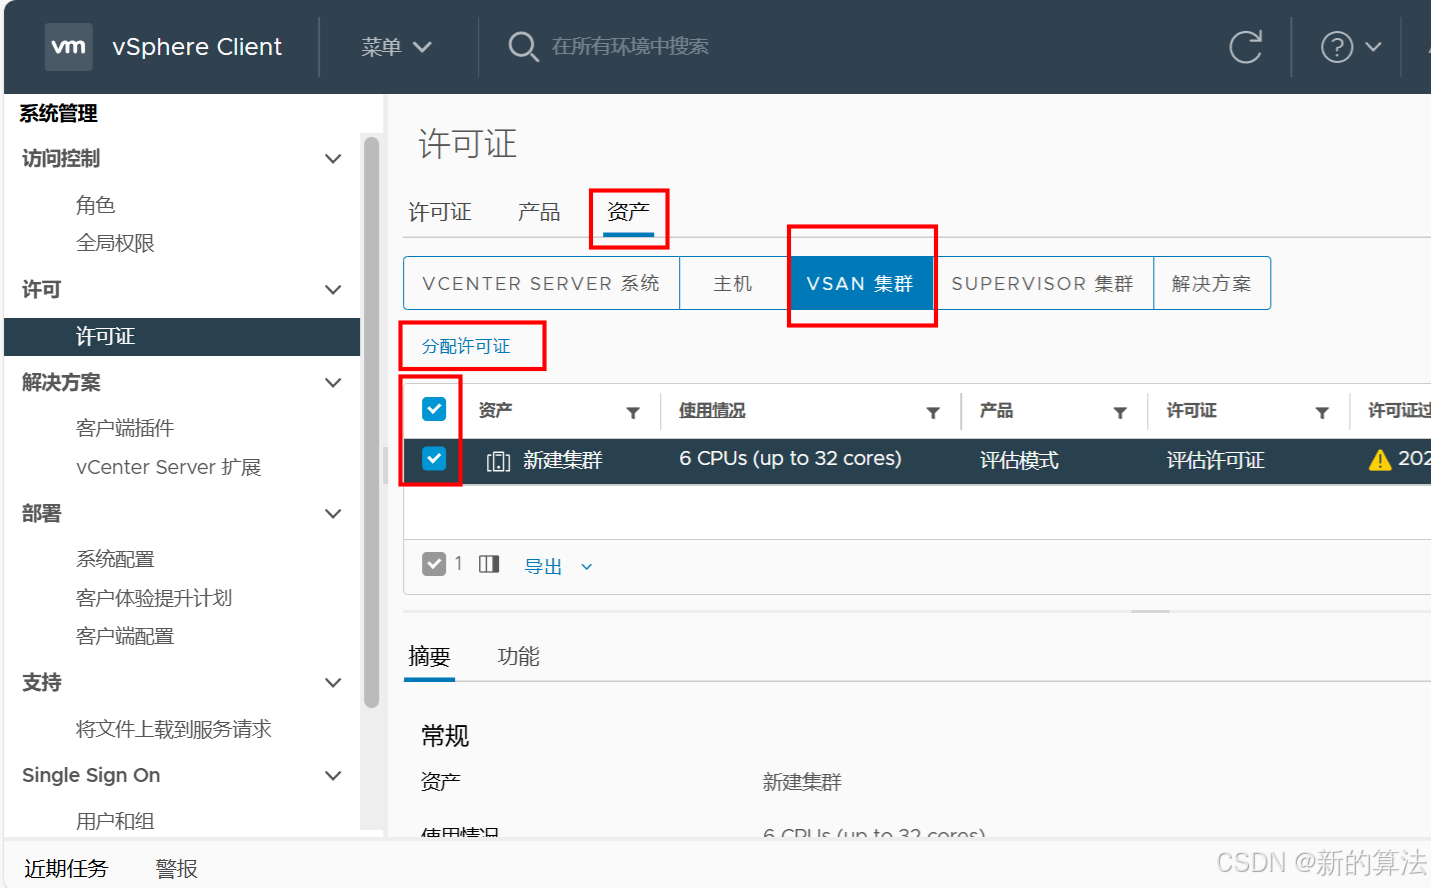Open the 导出 dropdown arrow

[587, 567]
